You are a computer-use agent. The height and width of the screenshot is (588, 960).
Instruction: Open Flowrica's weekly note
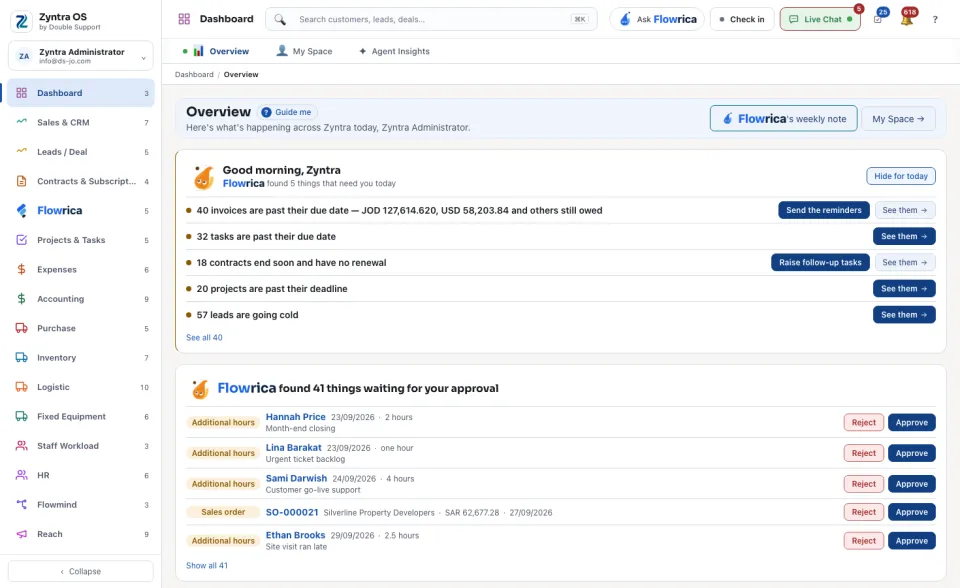[784, 119]
